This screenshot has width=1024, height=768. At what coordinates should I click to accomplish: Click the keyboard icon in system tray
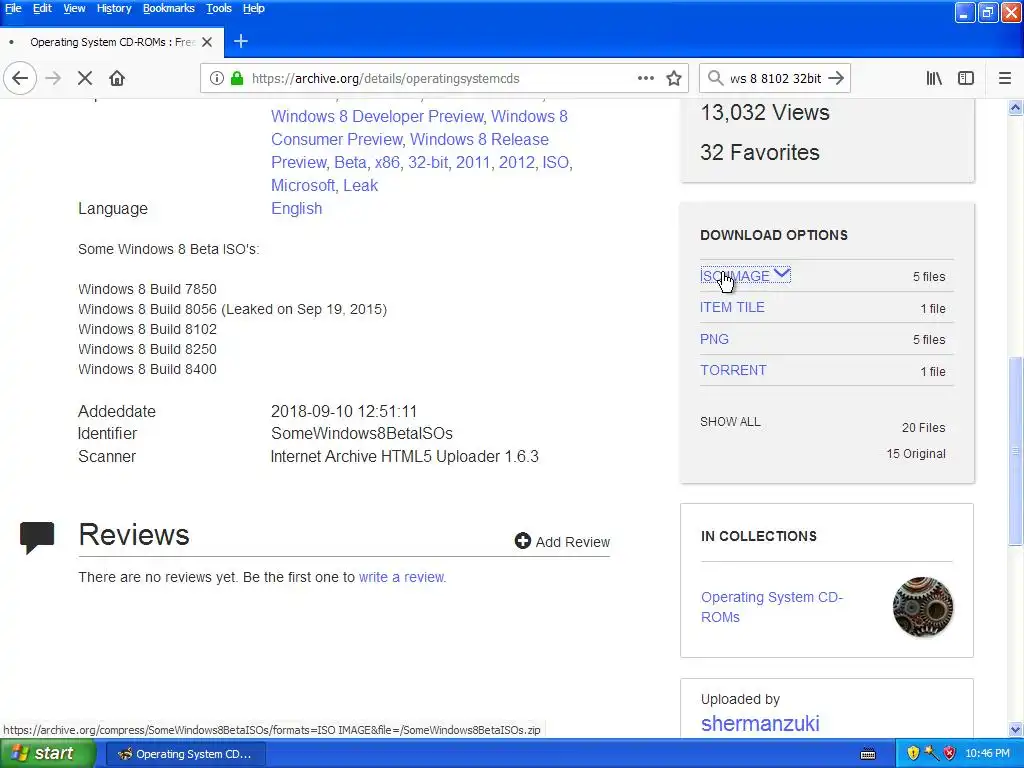pyautogui.click(x=868, y=754)
